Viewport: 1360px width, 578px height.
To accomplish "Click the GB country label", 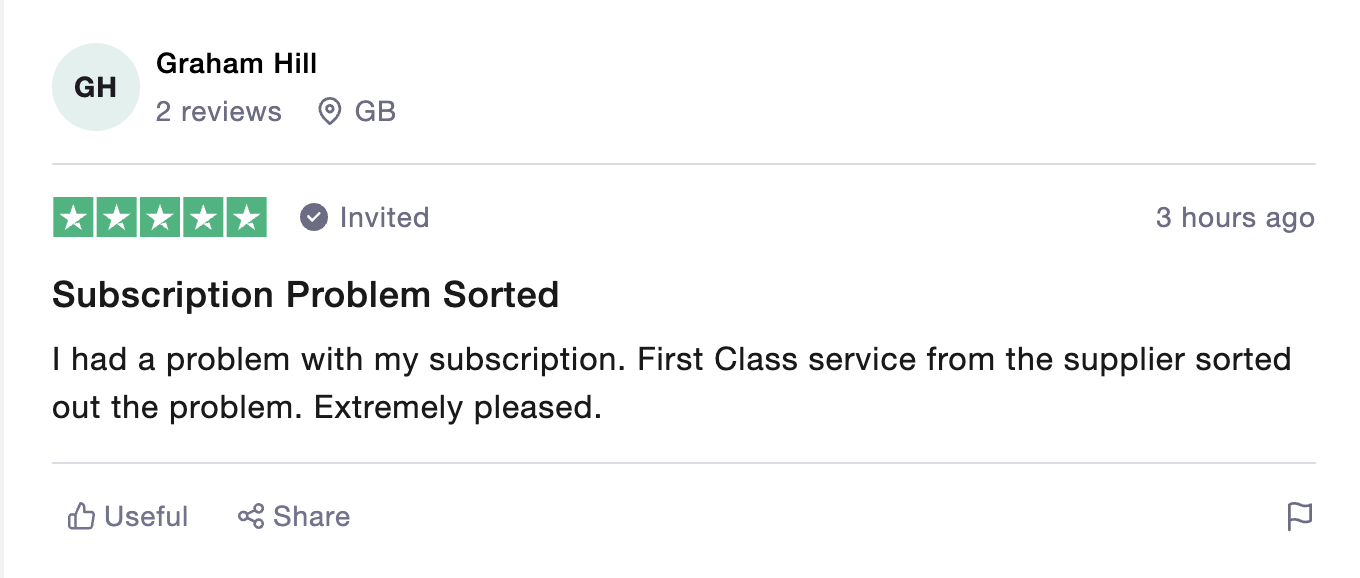I will [x=375, y=111].
